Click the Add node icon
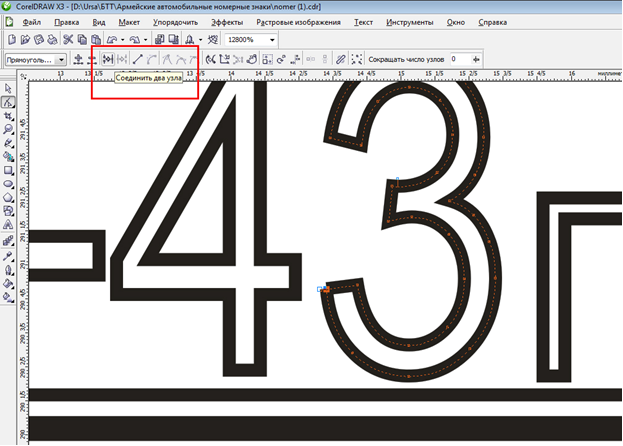This screenshot has height=446, width=623. point(78,60)
